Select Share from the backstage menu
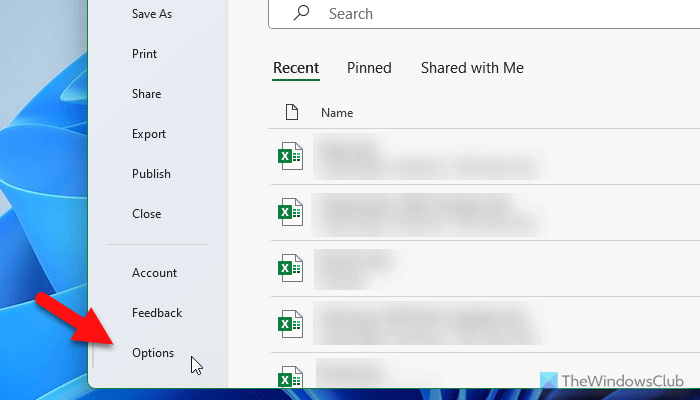 146,94
